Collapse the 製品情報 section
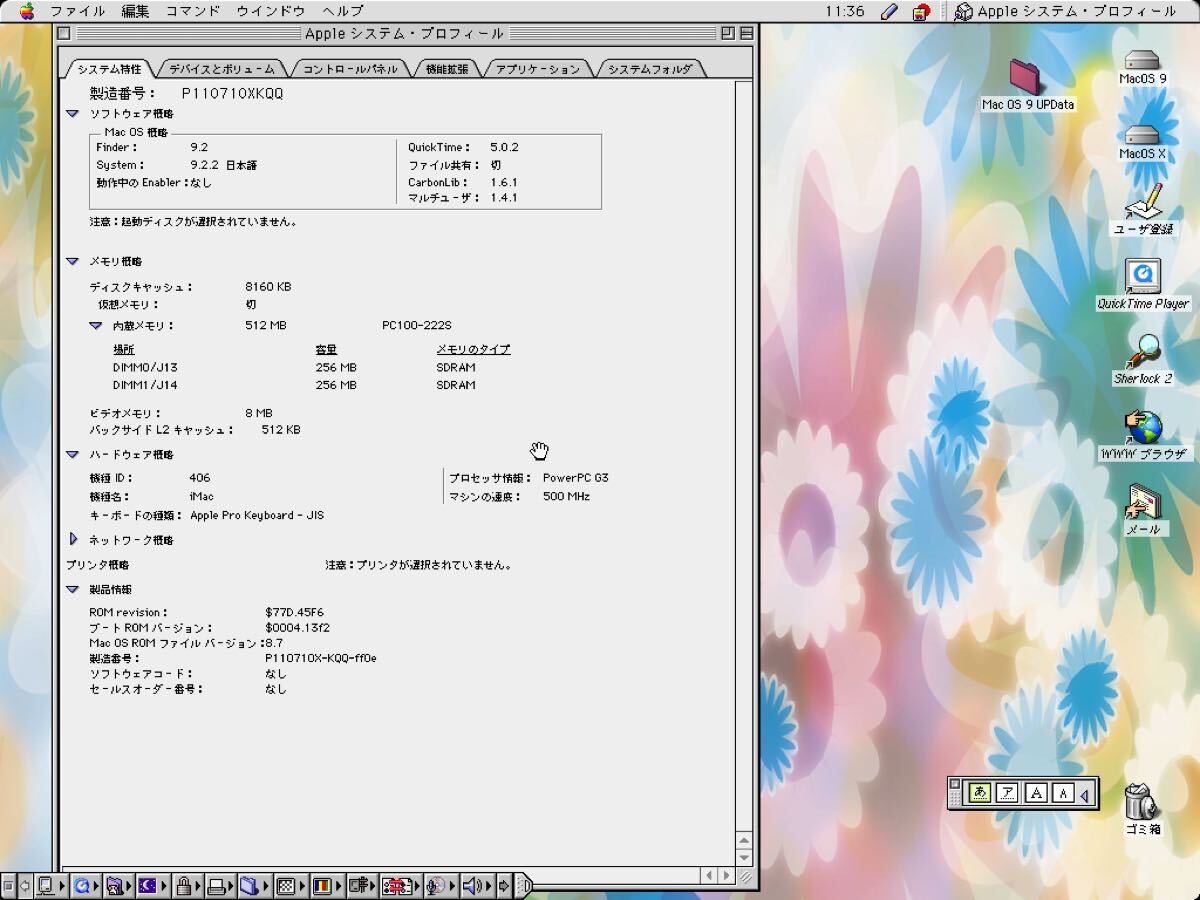The image size is (1200, 900). click(72, 589)
